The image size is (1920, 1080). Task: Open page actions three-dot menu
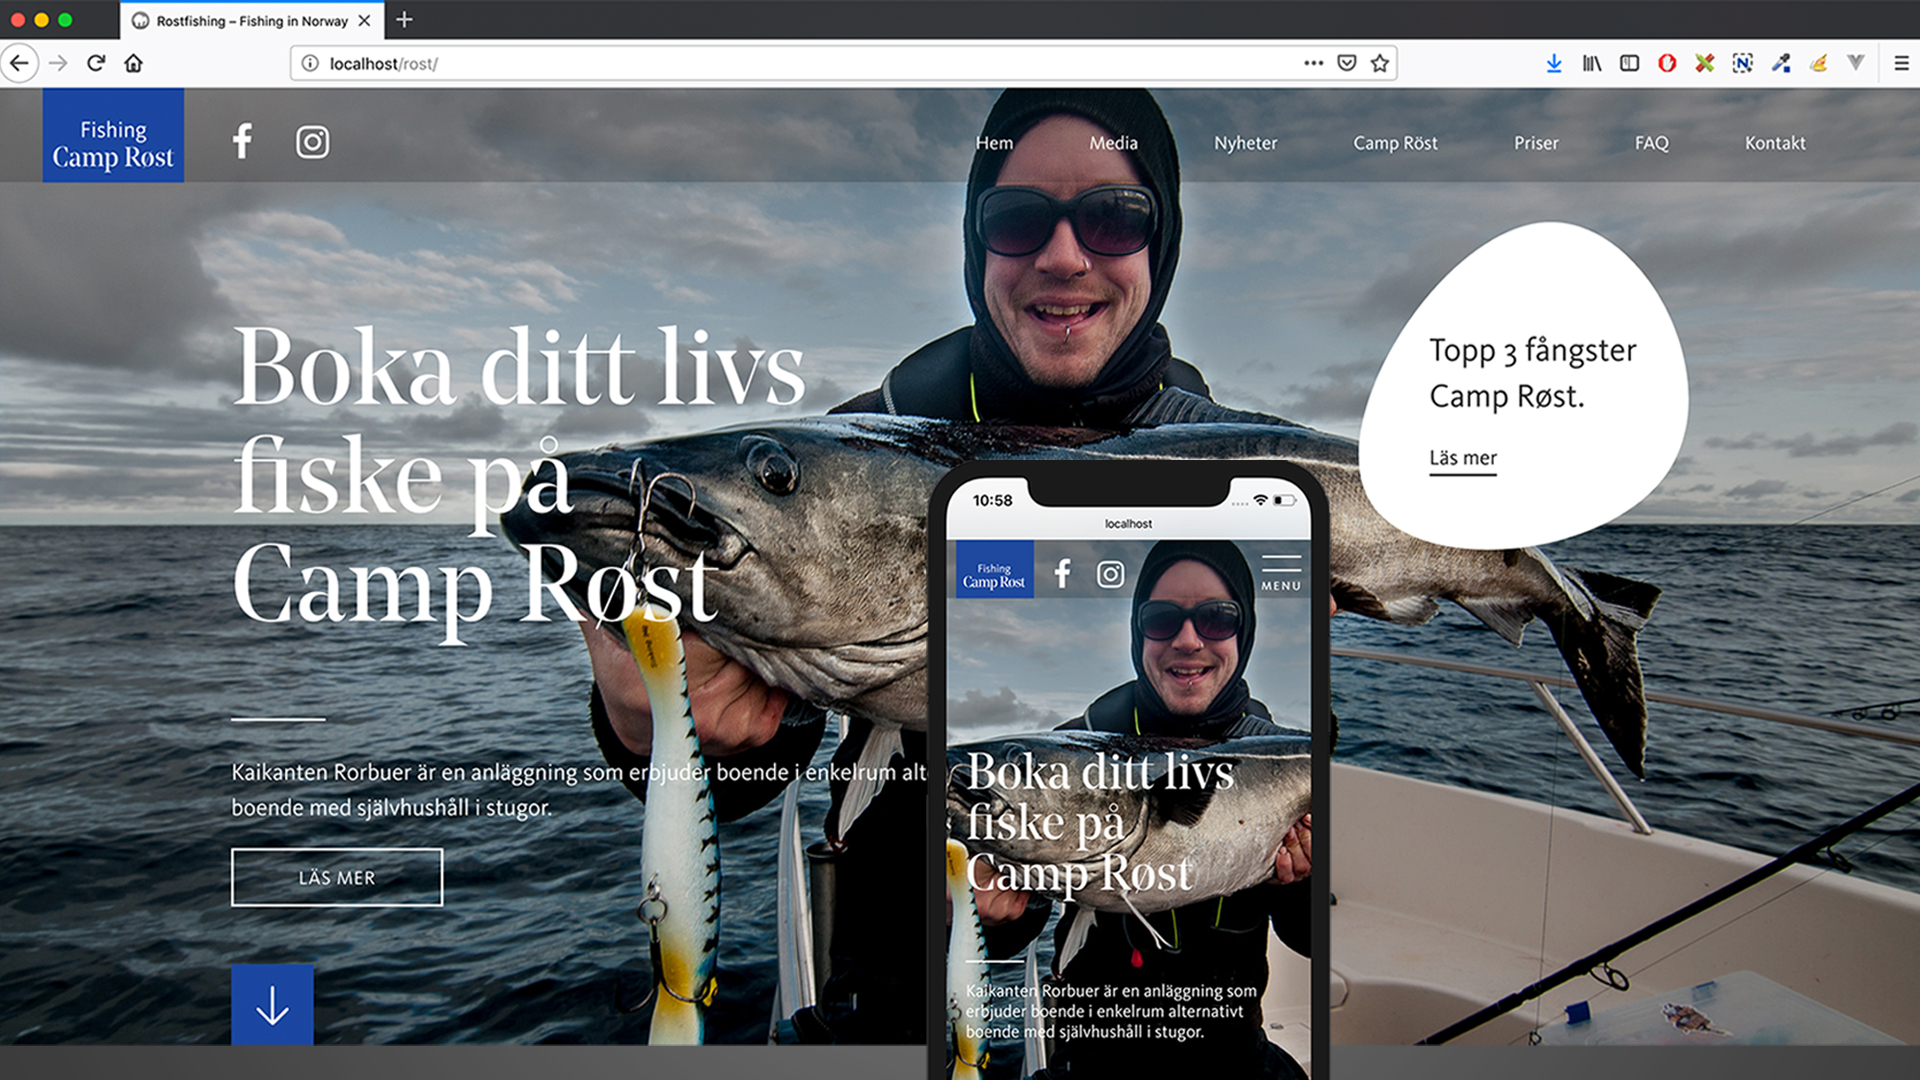(1313, 63)
